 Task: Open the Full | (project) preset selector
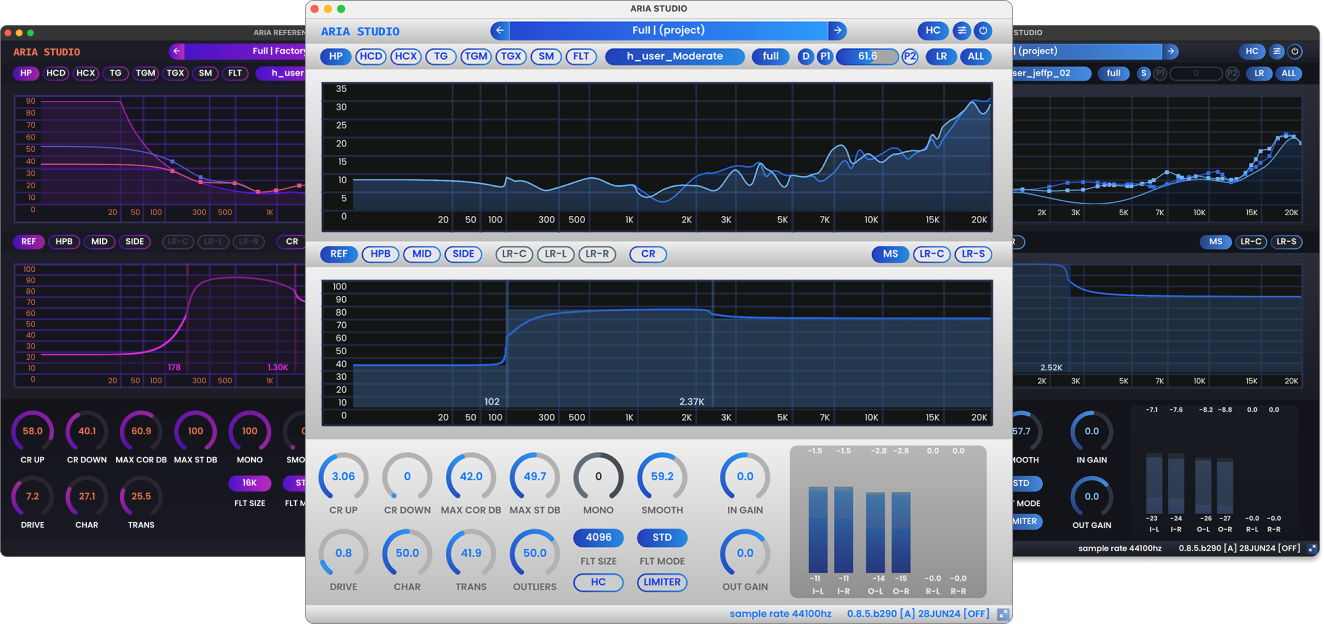668,31
